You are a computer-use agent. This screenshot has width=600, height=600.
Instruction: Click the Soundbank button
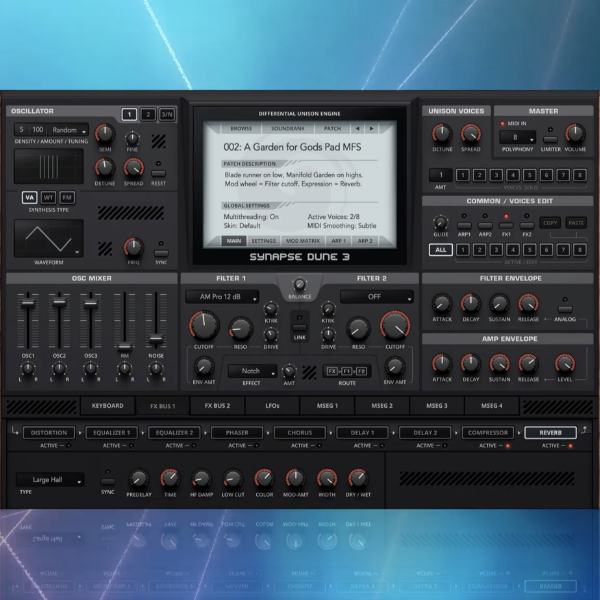tap(288, 129)
